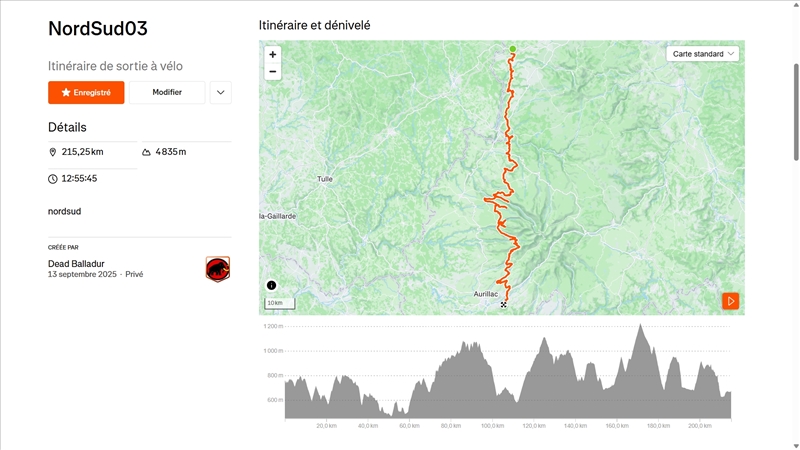Click the elevation gain mountain icon
Image resolution: width=800 pixels, height=450 pixels.
click(x=147, y=152)
